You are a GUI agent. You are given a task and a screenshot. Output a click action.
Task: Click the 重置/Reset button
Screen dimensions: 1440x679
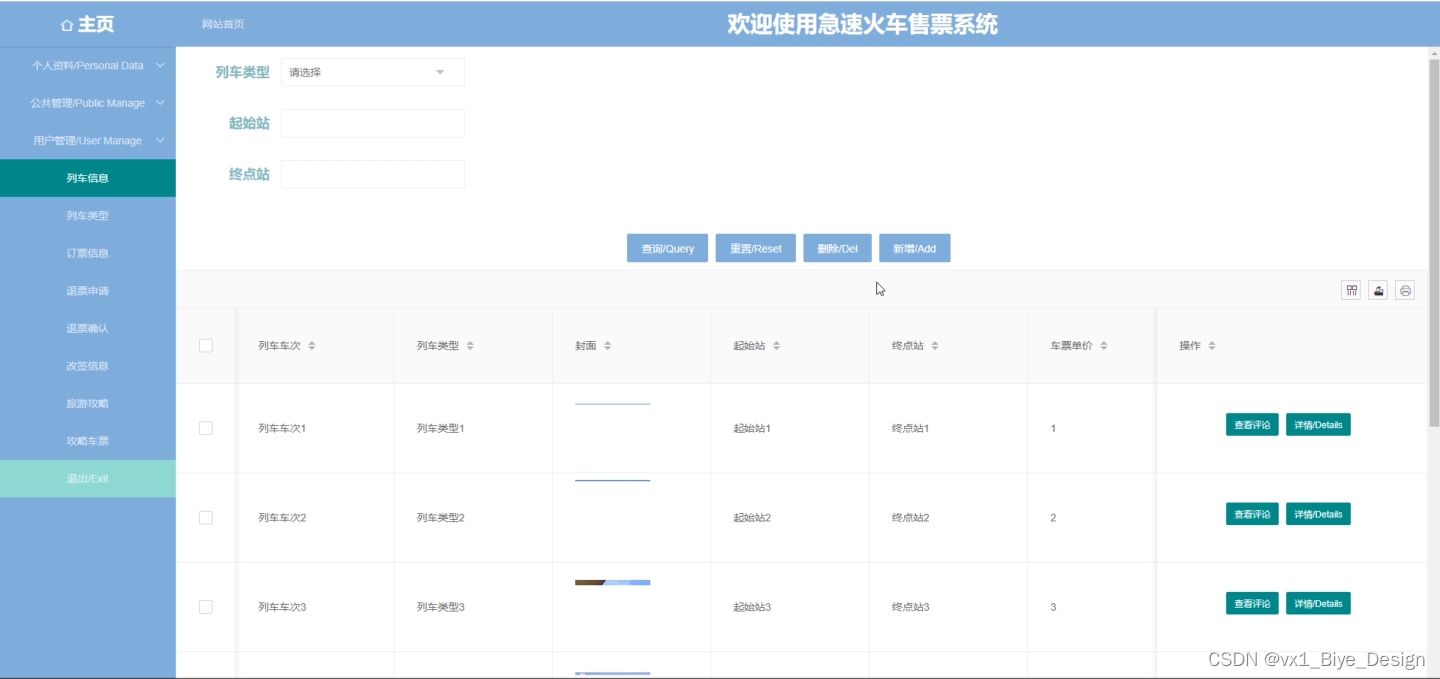pyautogui.click(x=756, y=248)
